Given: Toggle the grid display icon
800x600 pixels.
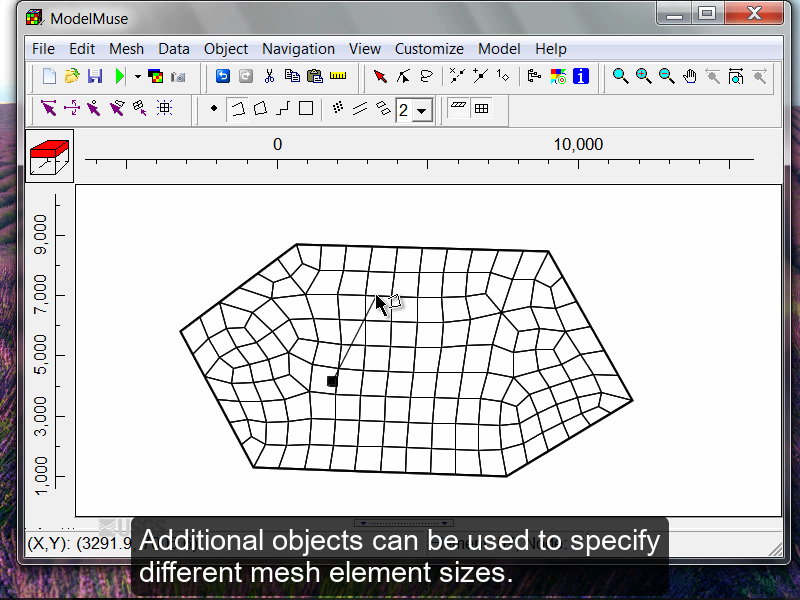Looking at the screenshot, I should pos(482,110).
